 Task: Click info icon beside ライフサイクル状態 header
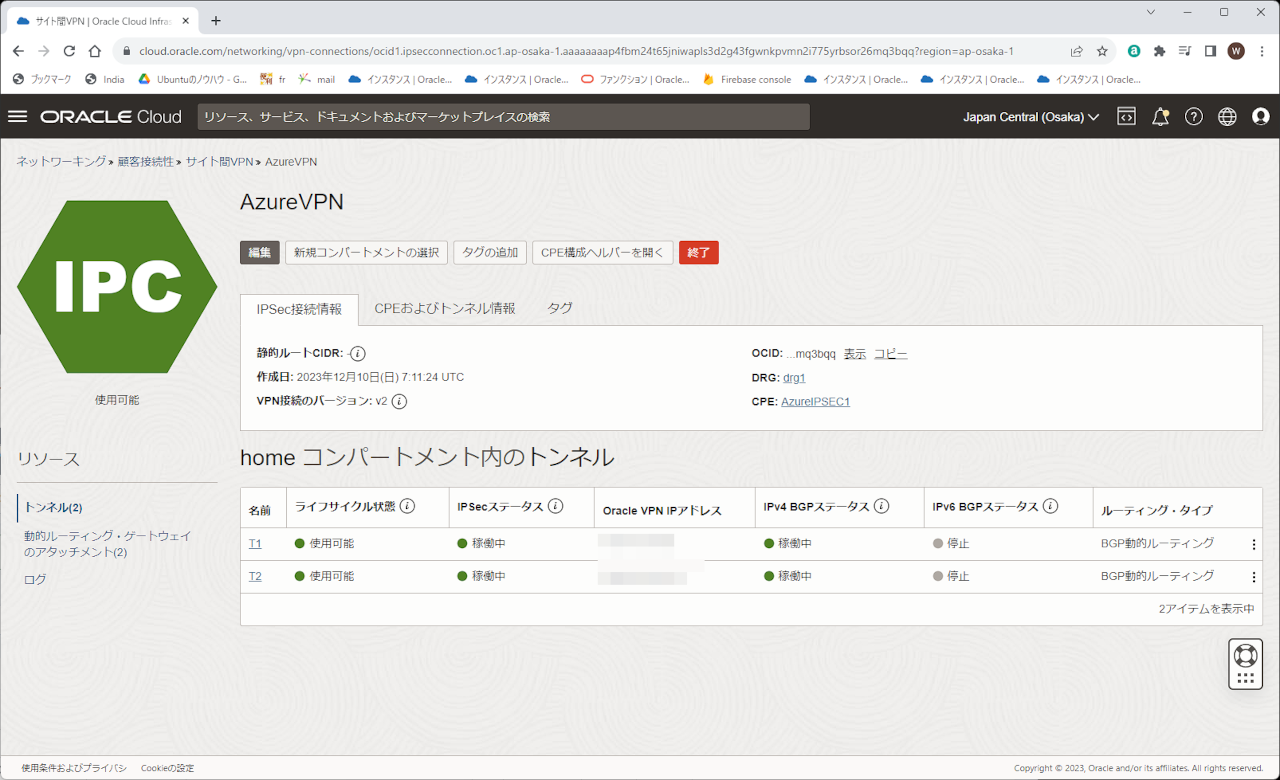pos(407,506)
